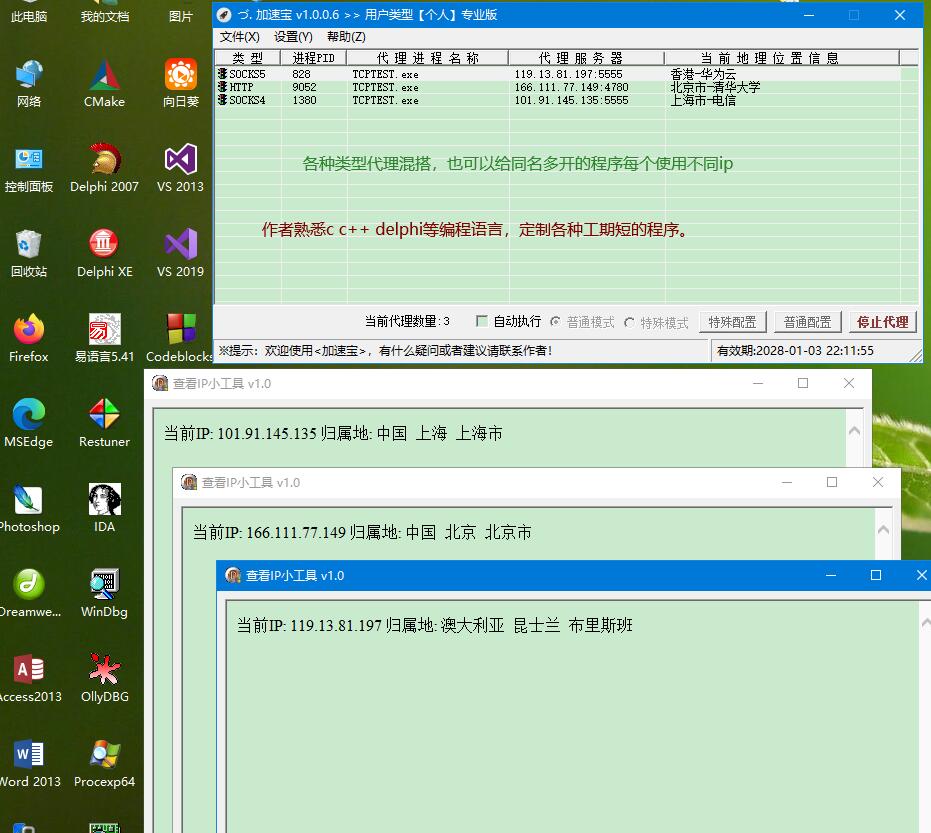
Task: Sort by the 代理服务器 column header
Action: [x=587, y=58]
